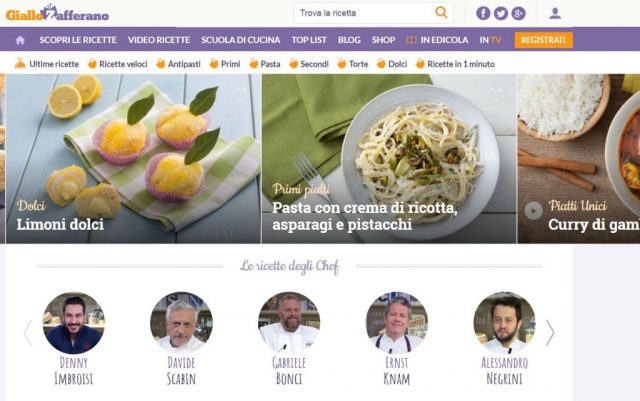The width and height of the screenshot is (640, 401).
Task: Click the Registrati button
Action: click(x=543, y=40)
